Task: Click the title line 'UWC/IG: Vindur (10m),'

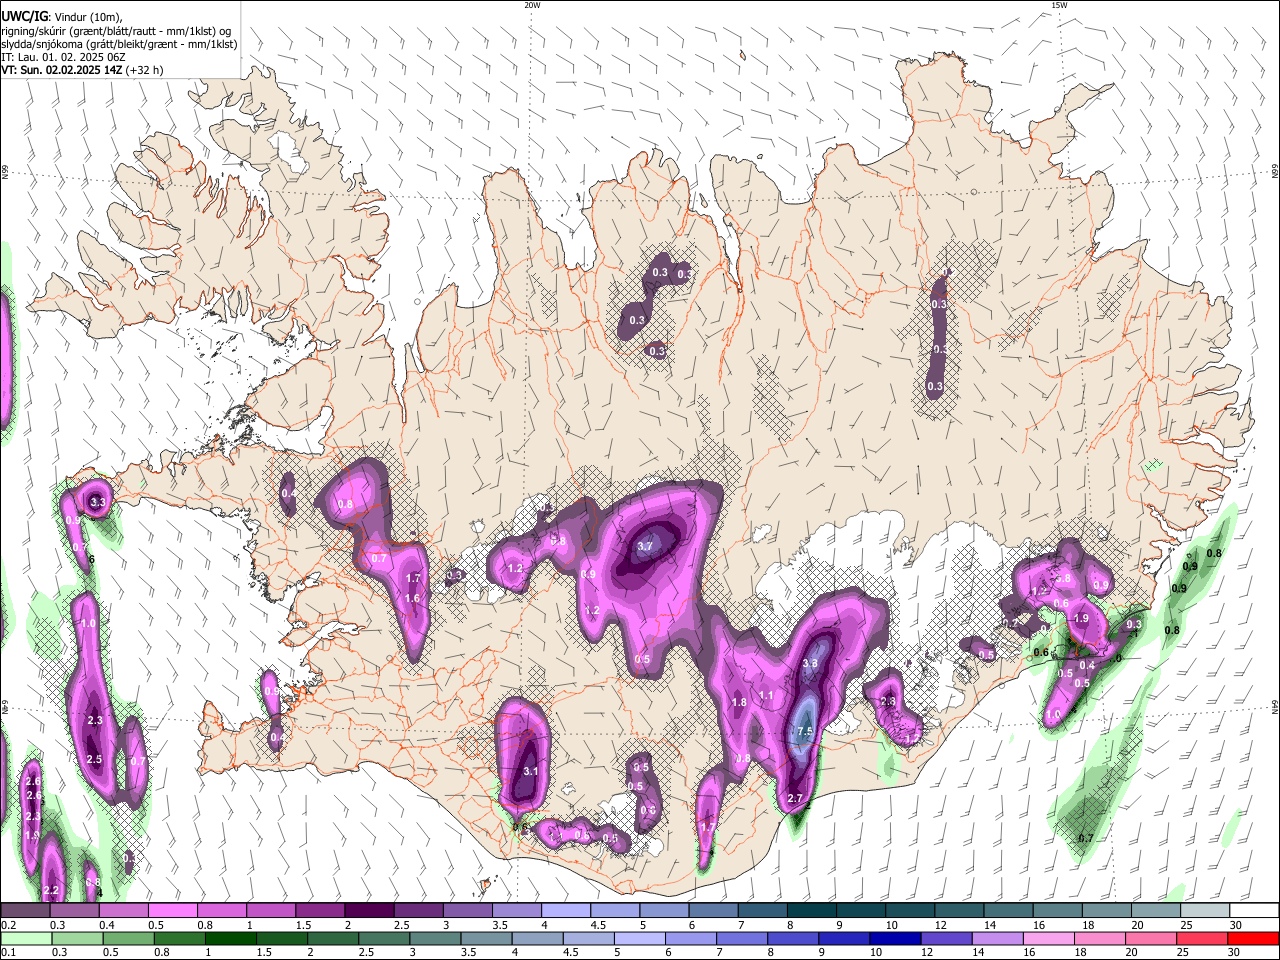Action: (62, 16)
